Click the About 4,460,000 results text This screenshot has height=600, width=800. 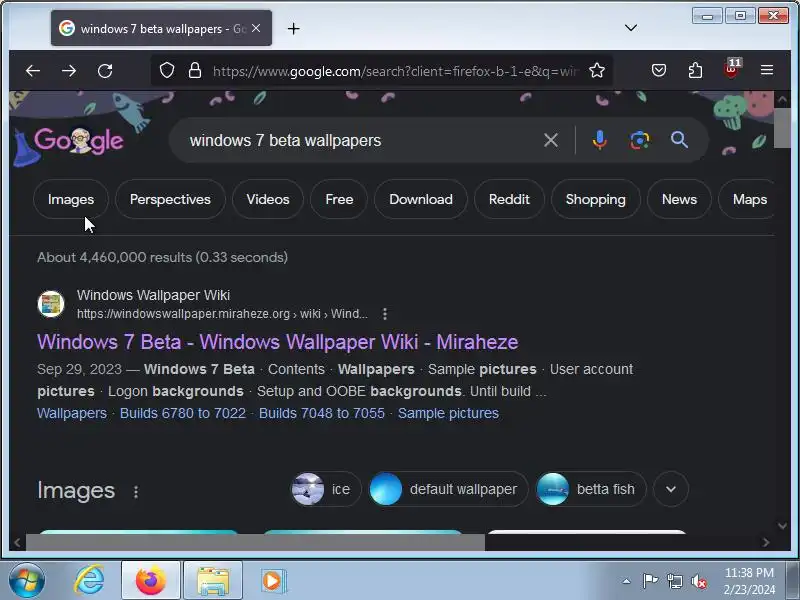pyautogui.click(x=163, y=257)
